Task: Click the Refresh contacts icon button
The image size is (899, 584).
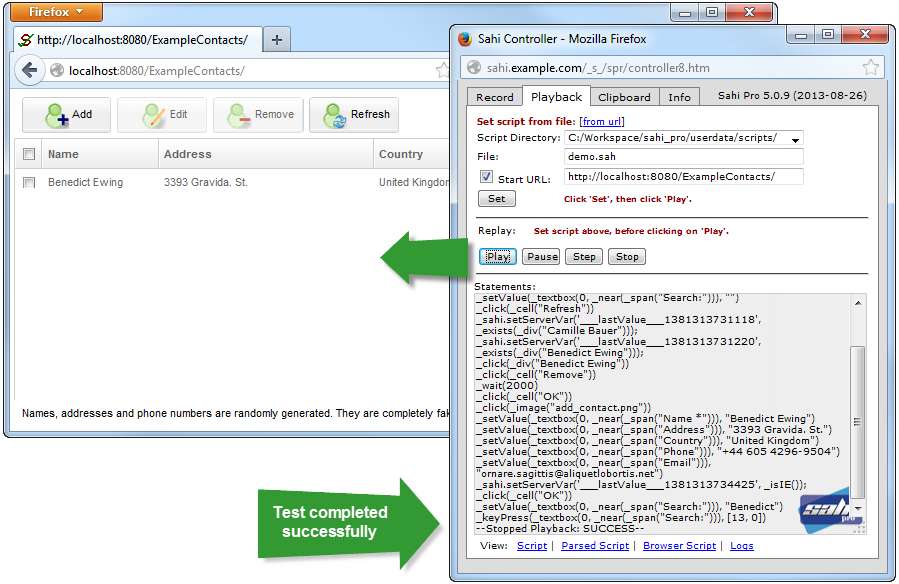Action: [354, 115]
